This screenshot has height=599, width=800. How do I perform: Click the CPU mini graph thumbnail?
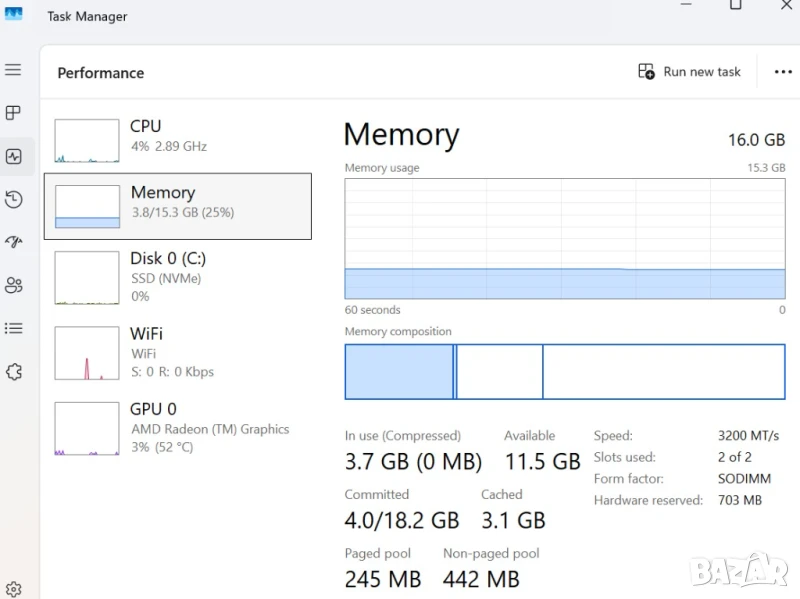pyautogui.click(x=87, y=141)
